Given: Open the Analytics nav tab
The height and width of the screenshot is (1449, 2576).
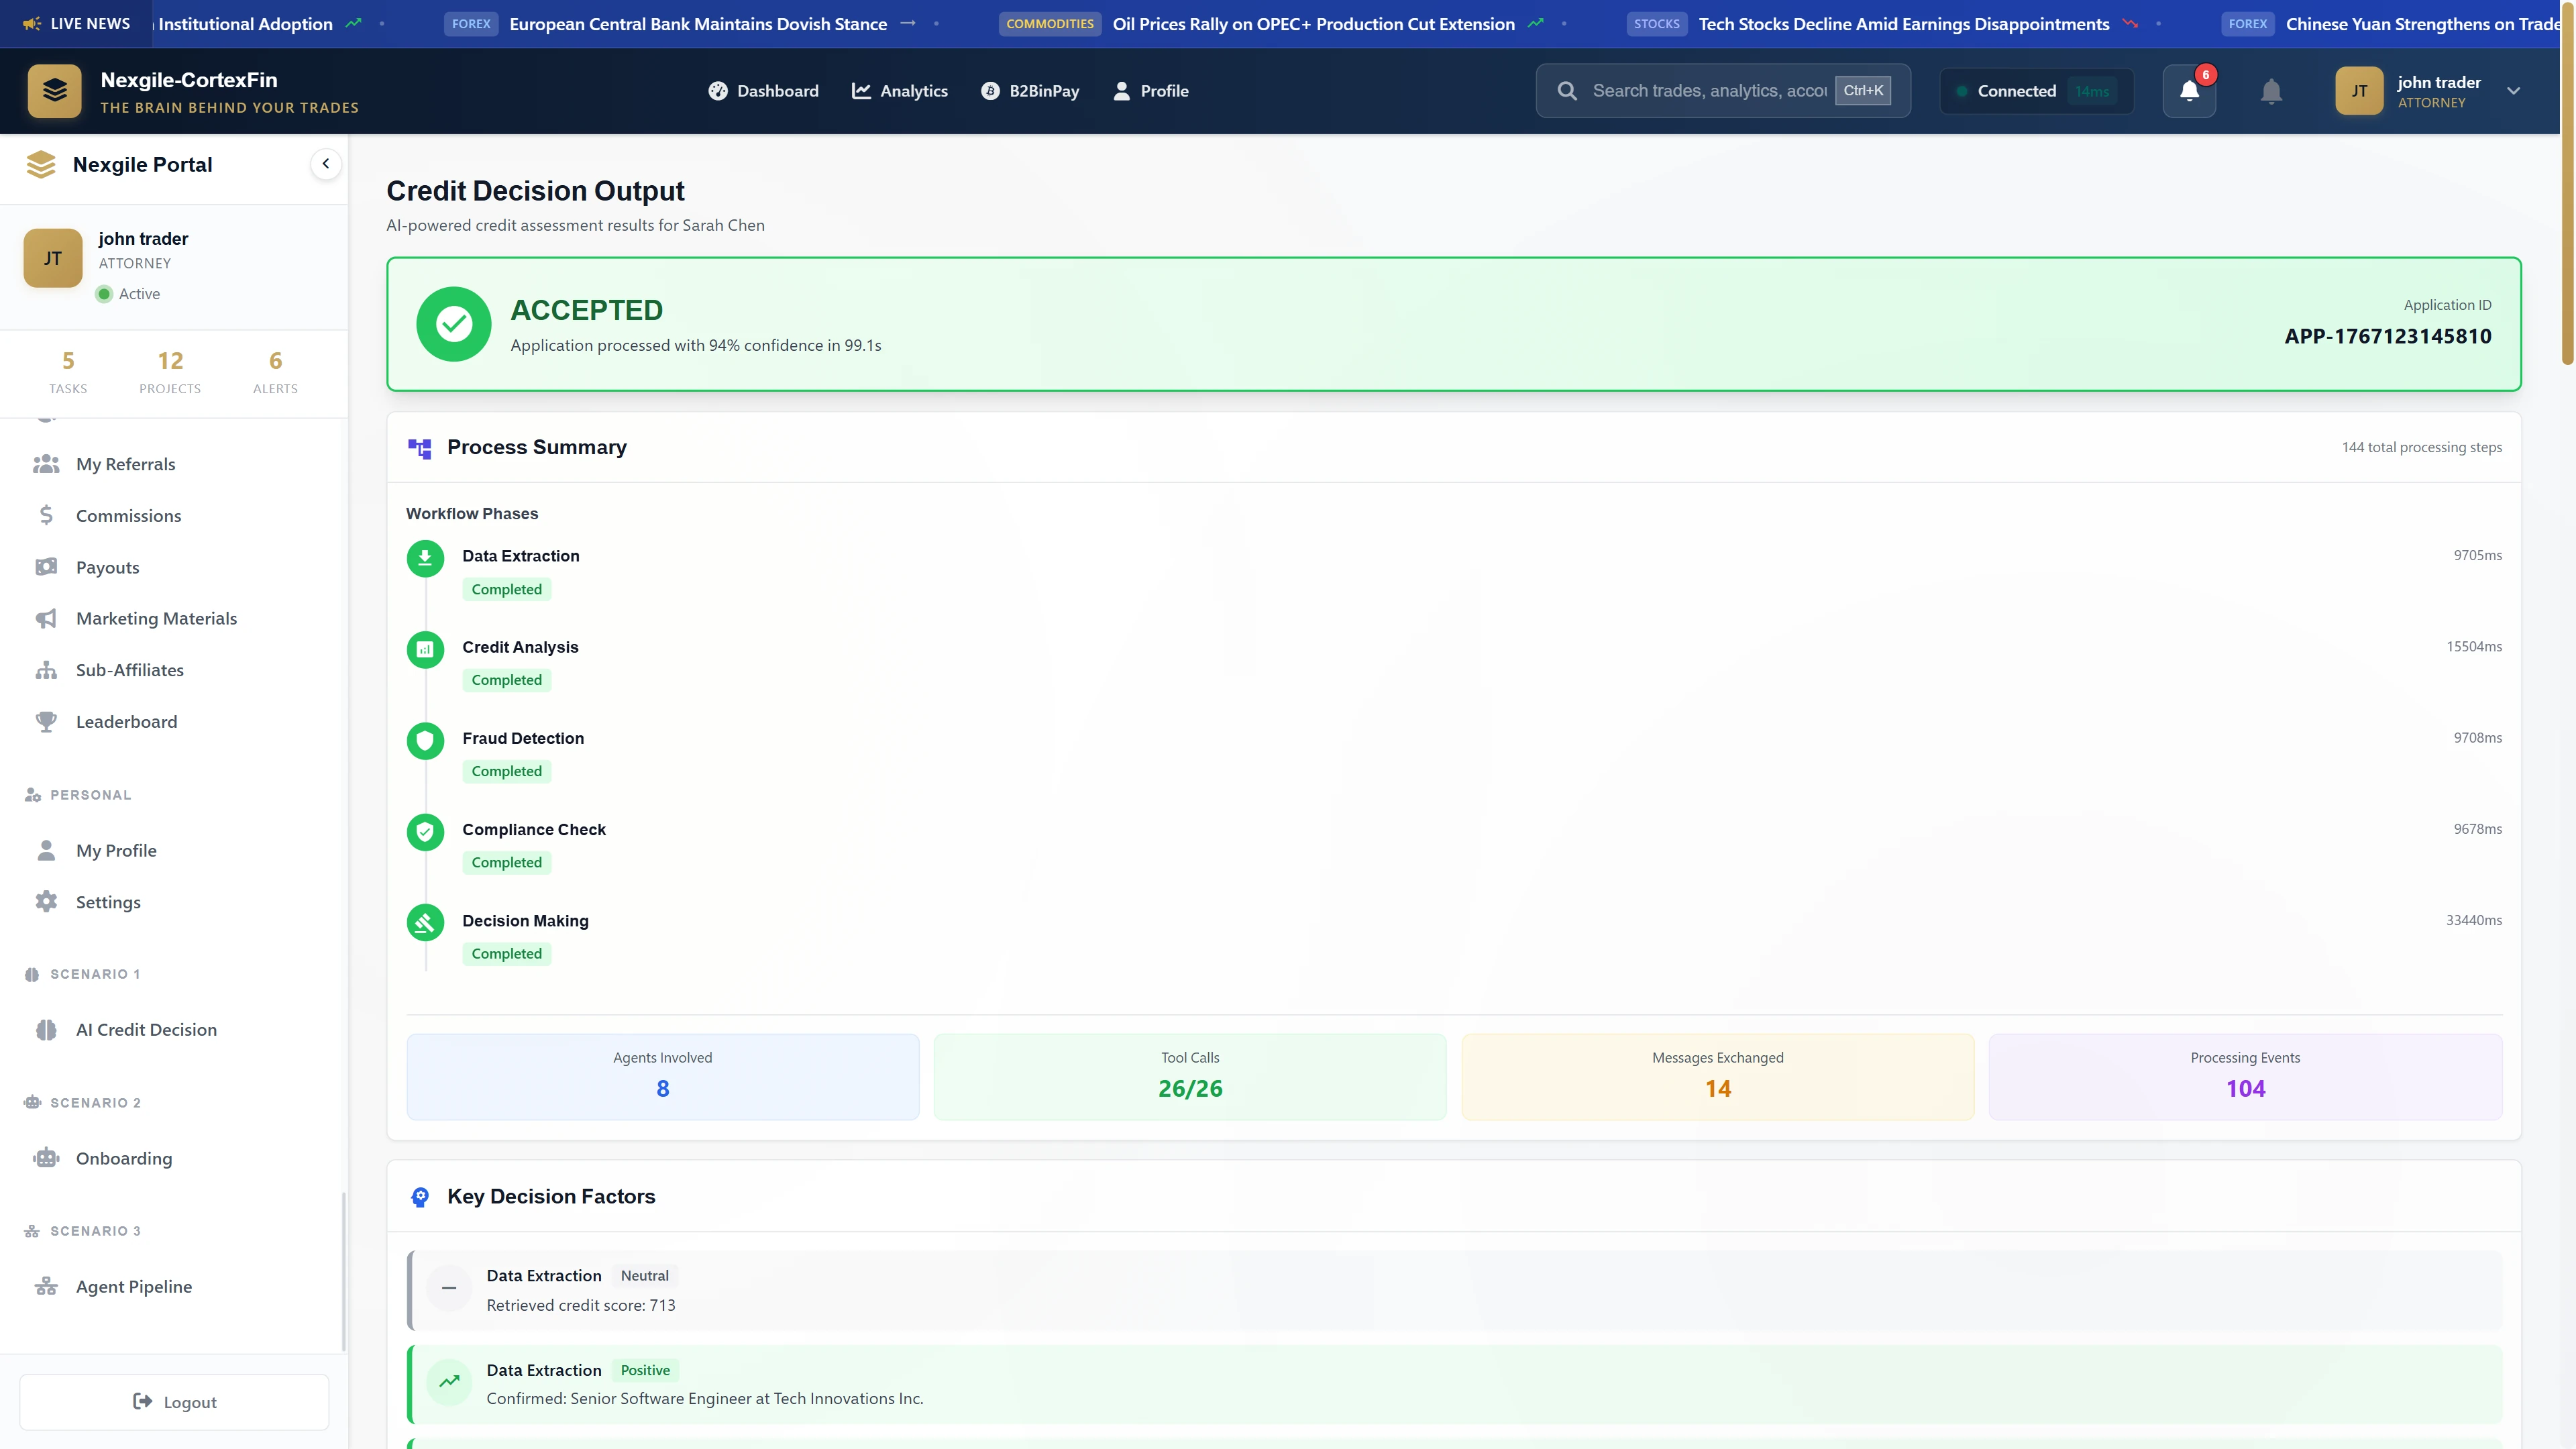Looking at the screenshot, I should [x=899, y=91].
